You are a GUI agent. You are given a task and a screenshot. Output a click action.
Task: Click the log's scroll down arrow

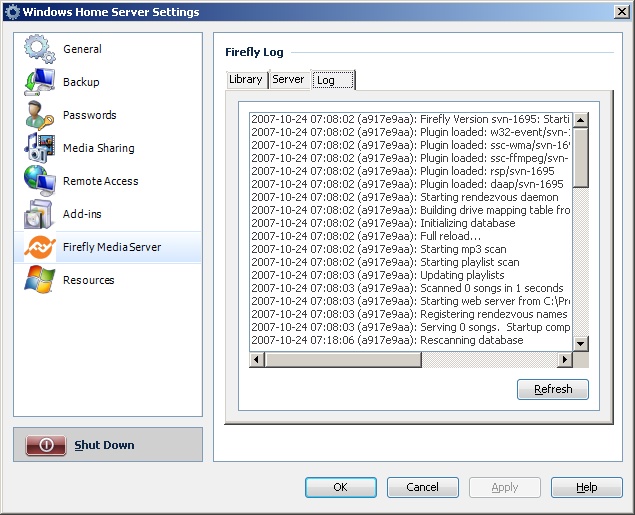pyautogui.click(x=581, y=344)
